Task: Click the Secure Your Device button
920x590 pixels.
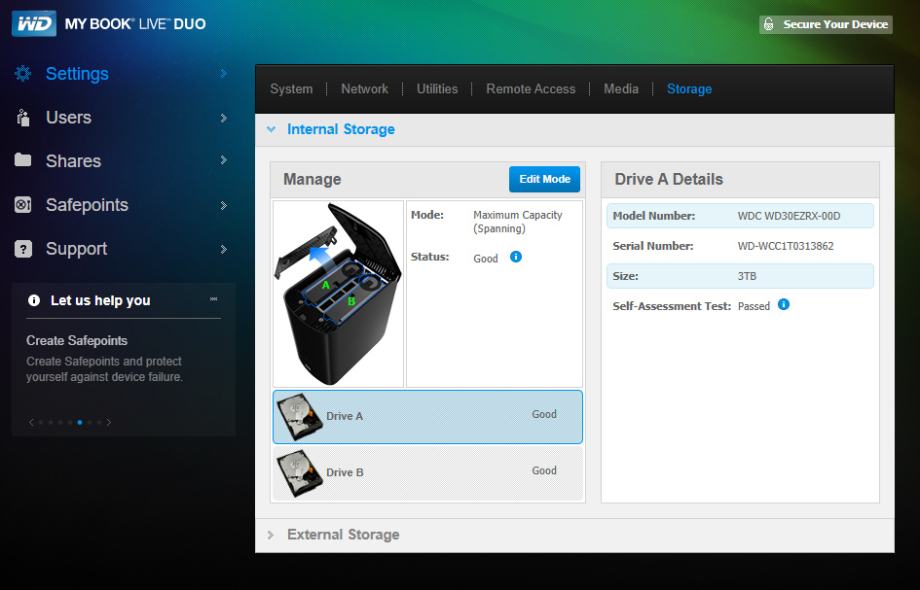Action: [x=826, y=24]
